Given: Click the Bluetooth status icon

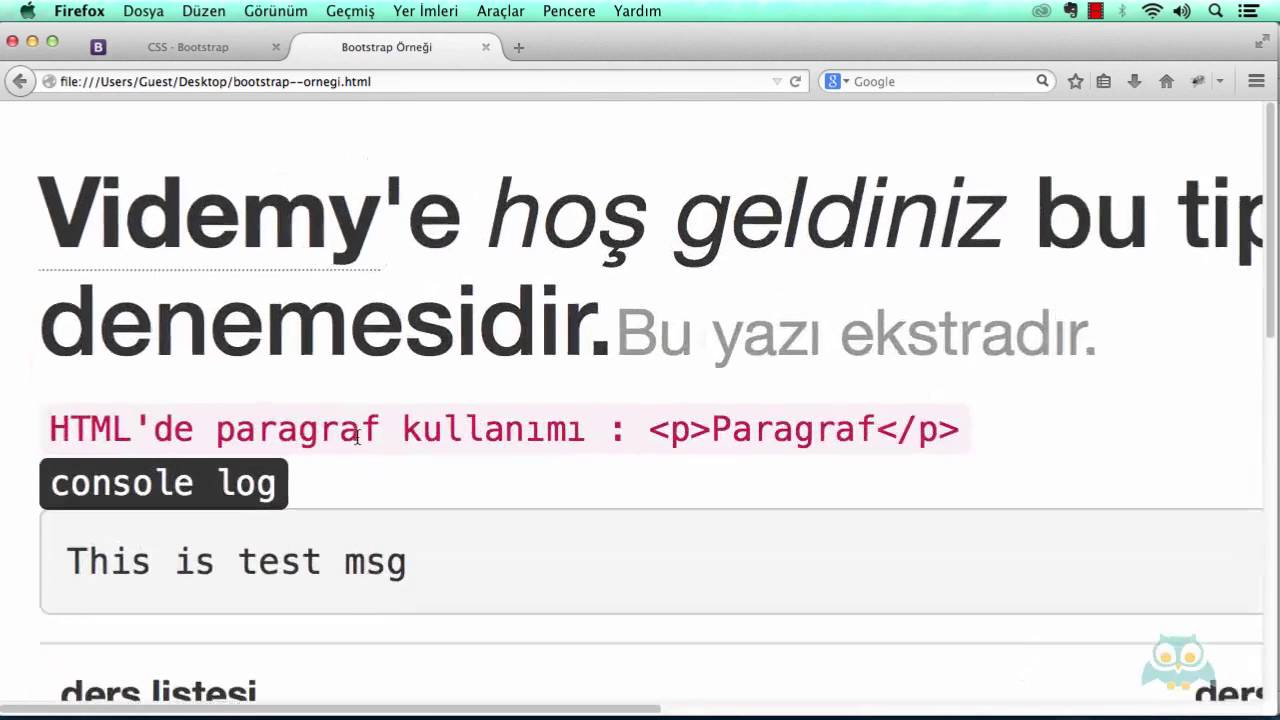Looking at the screenshot, I should tap(1122, 11).
